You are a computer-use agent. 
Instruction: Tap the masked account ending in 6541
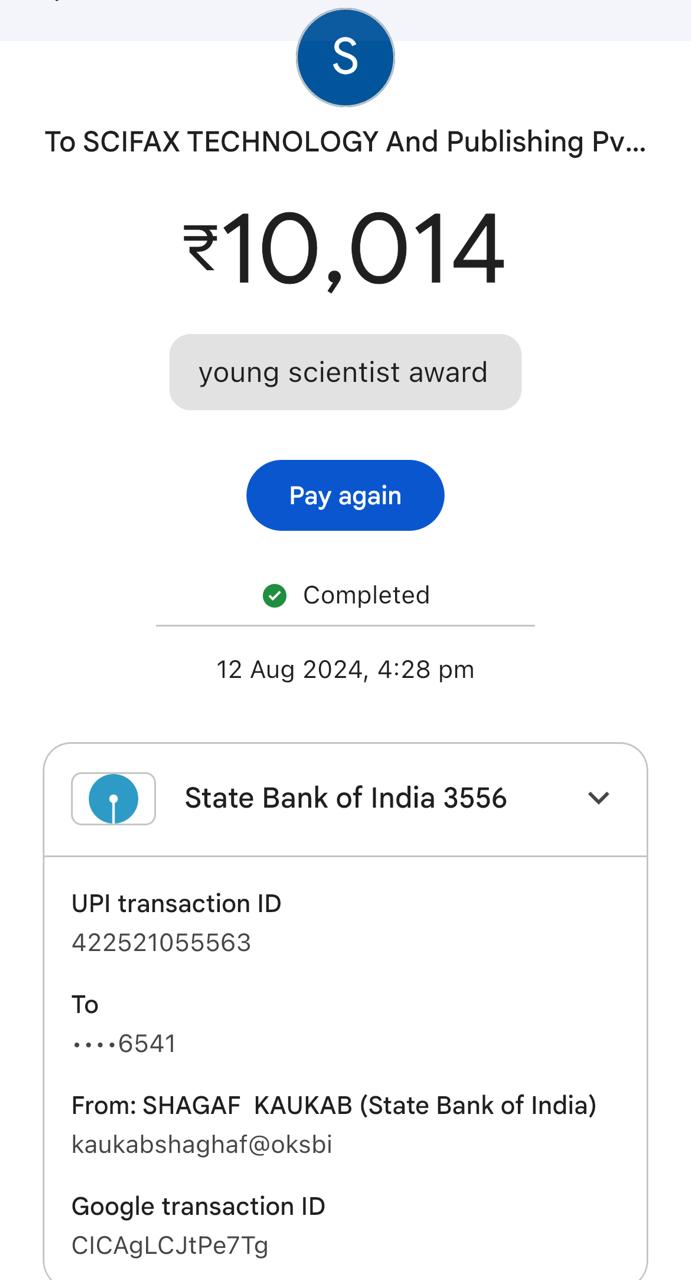(124, 1044)
